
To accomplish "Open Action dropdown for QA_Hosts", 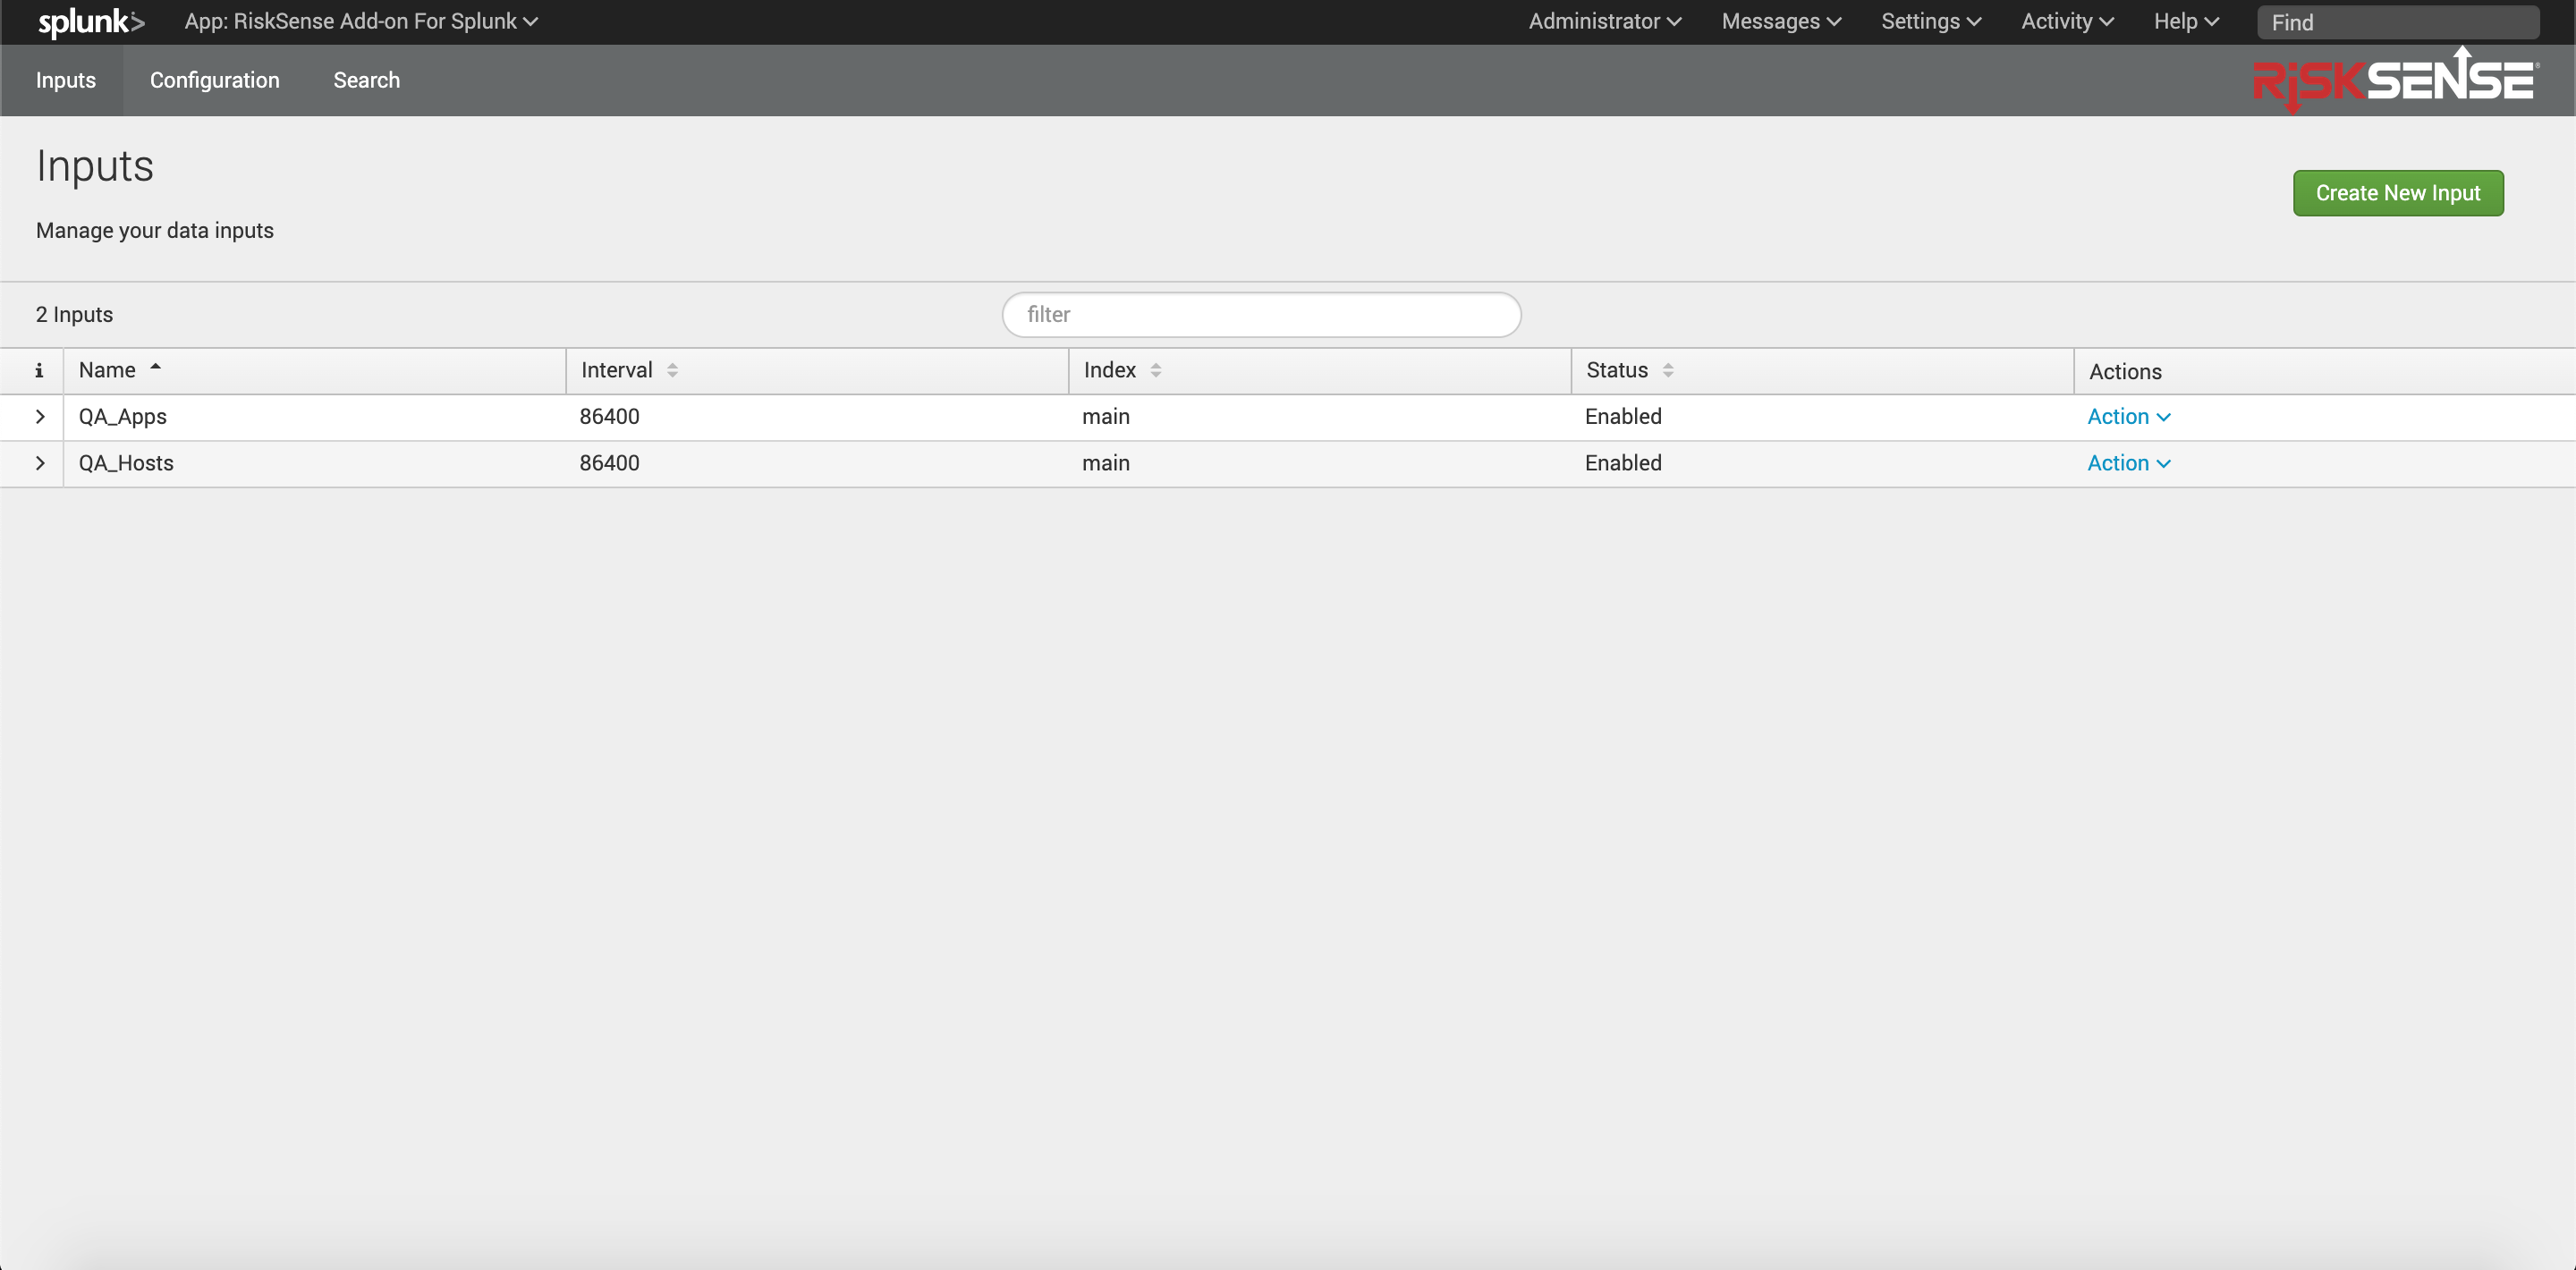I will pos(2128,463).
